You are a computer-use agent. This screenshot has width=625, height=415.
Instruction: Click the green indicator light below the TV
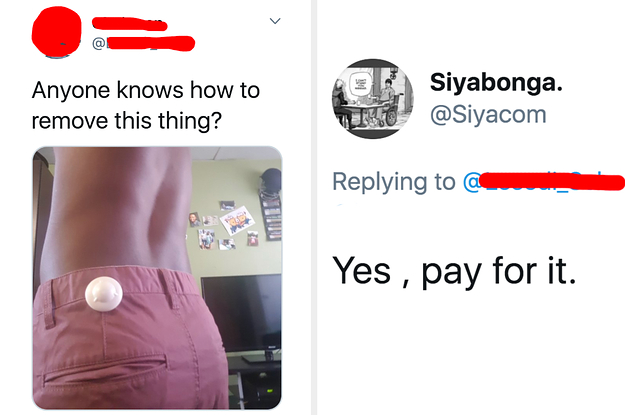pos(269,391)
